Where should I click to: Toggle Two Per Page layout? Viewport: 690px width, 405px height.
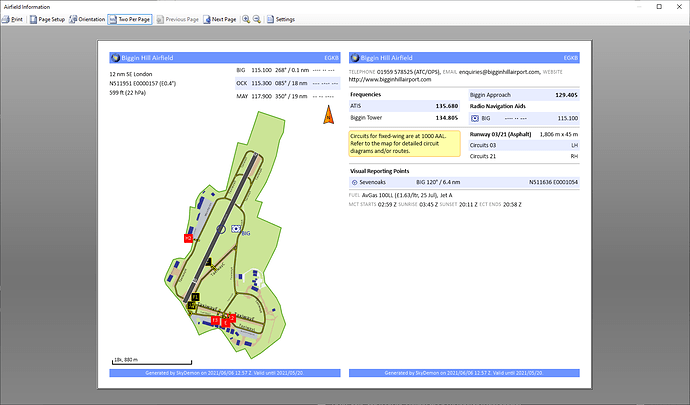130,19
